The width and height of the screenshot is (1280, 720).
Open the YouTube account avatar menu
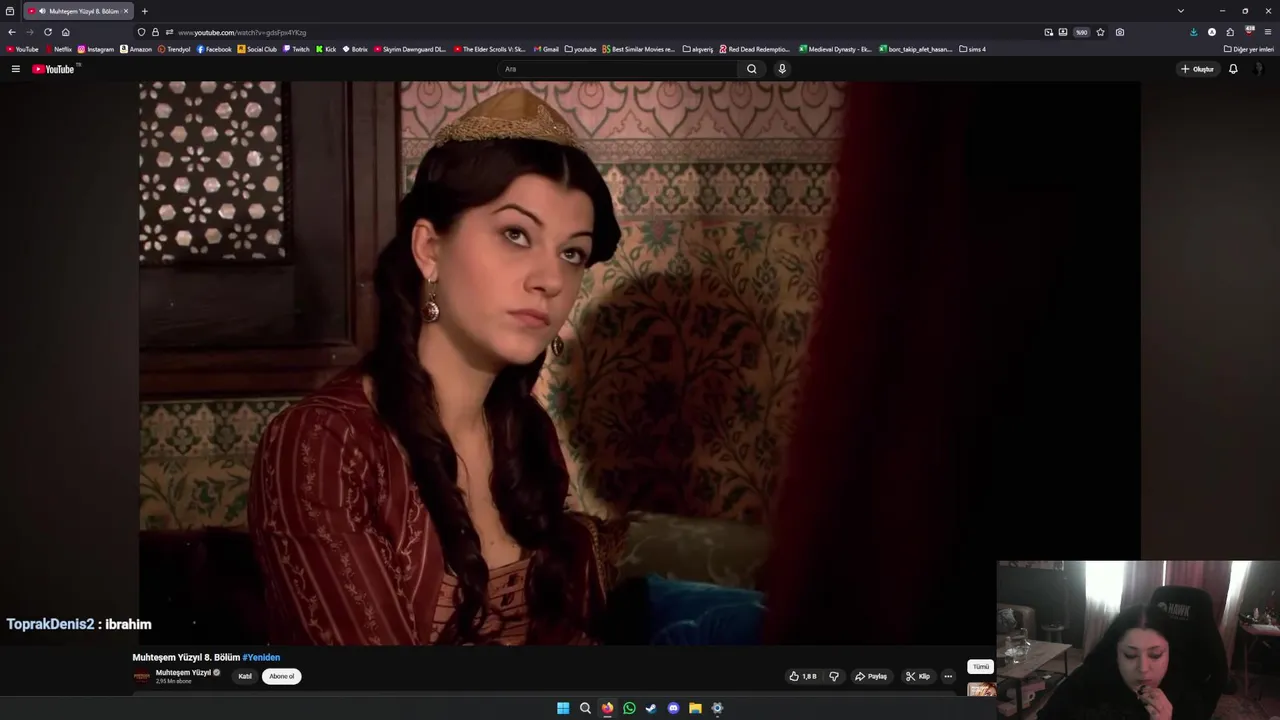point(1260,69)
